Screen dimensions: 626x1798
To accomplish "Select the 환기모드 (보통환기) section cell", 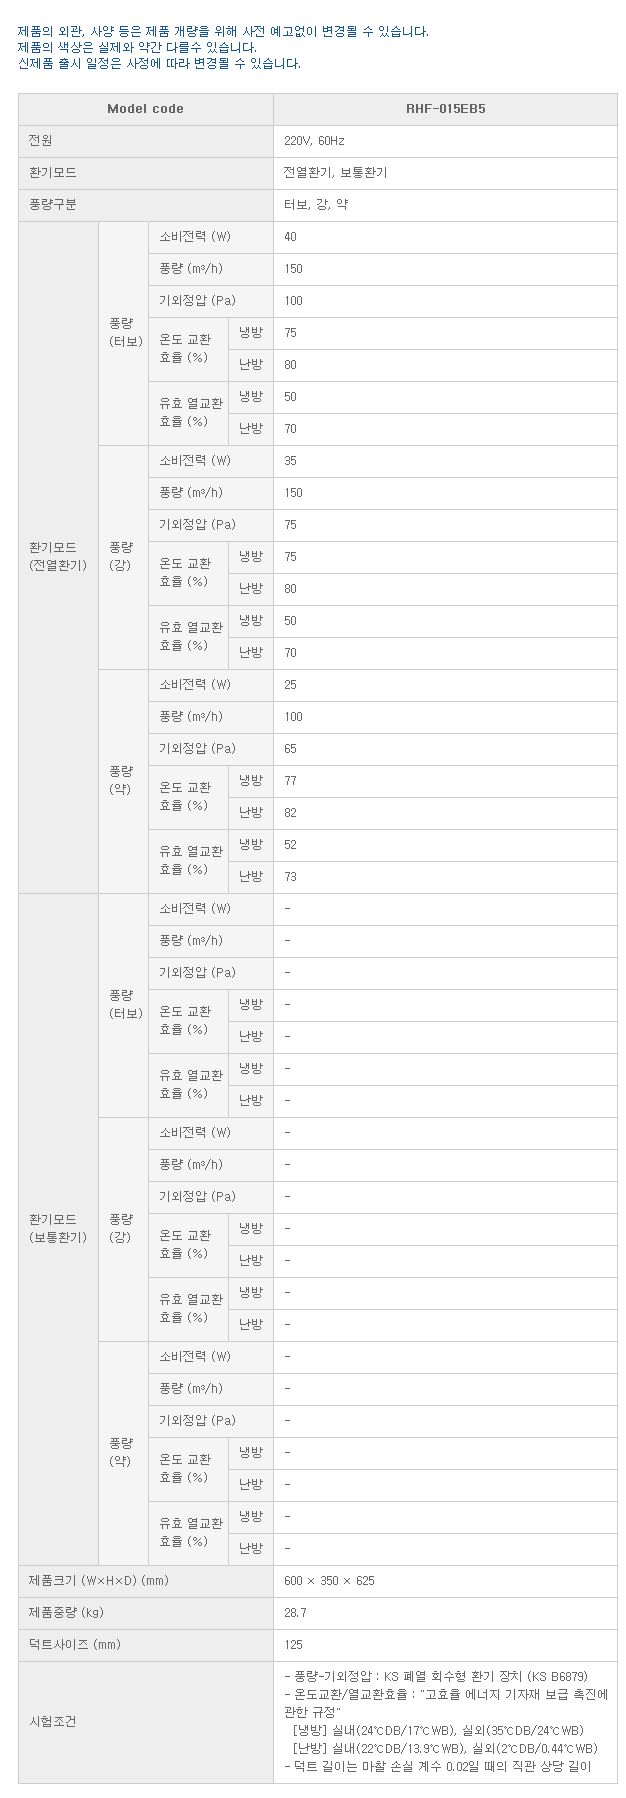I will 59,1229.
